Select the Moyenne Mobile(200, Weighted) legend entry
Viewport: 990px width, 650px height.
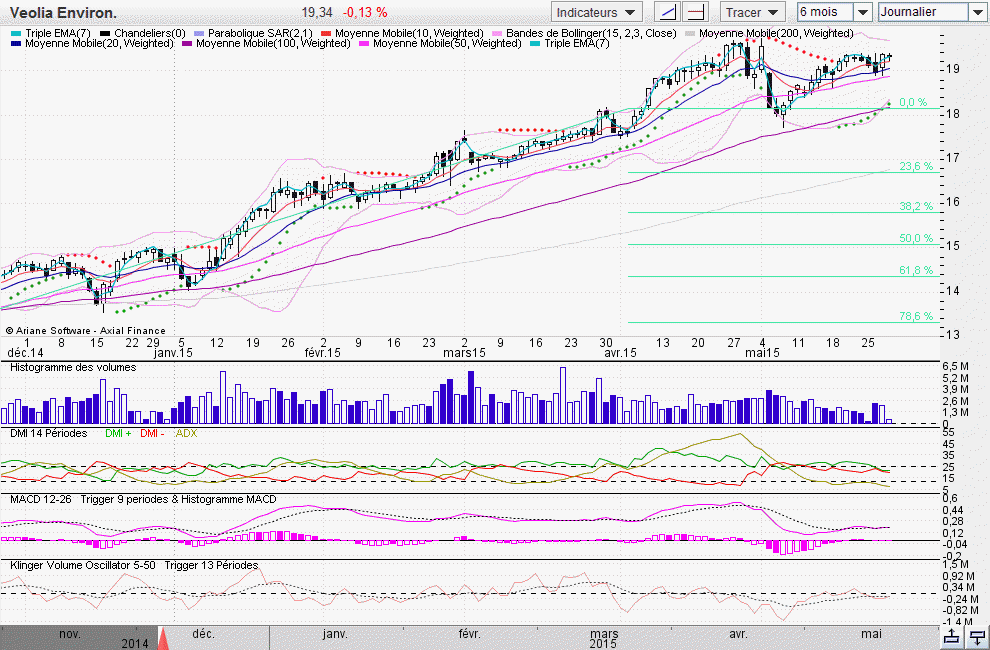(x=769, y=33)
